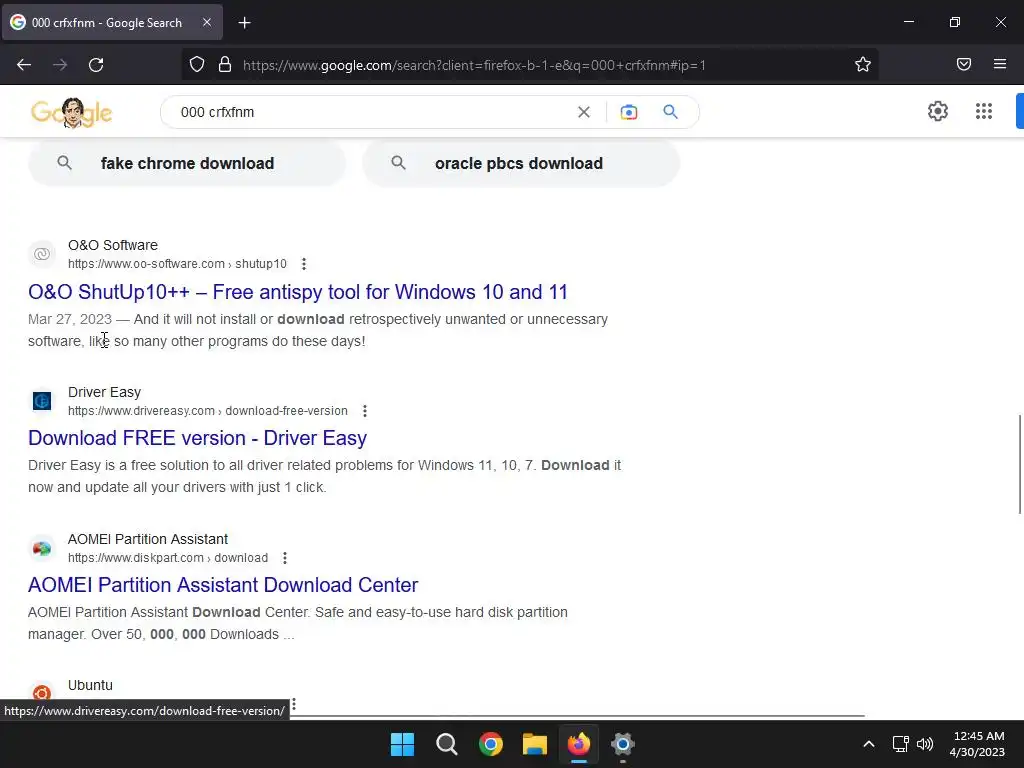Image resolution: width=1024 pixels, height=768 pixels.
Task: Open the Firefox application menu
Action: pos(1000,65)
